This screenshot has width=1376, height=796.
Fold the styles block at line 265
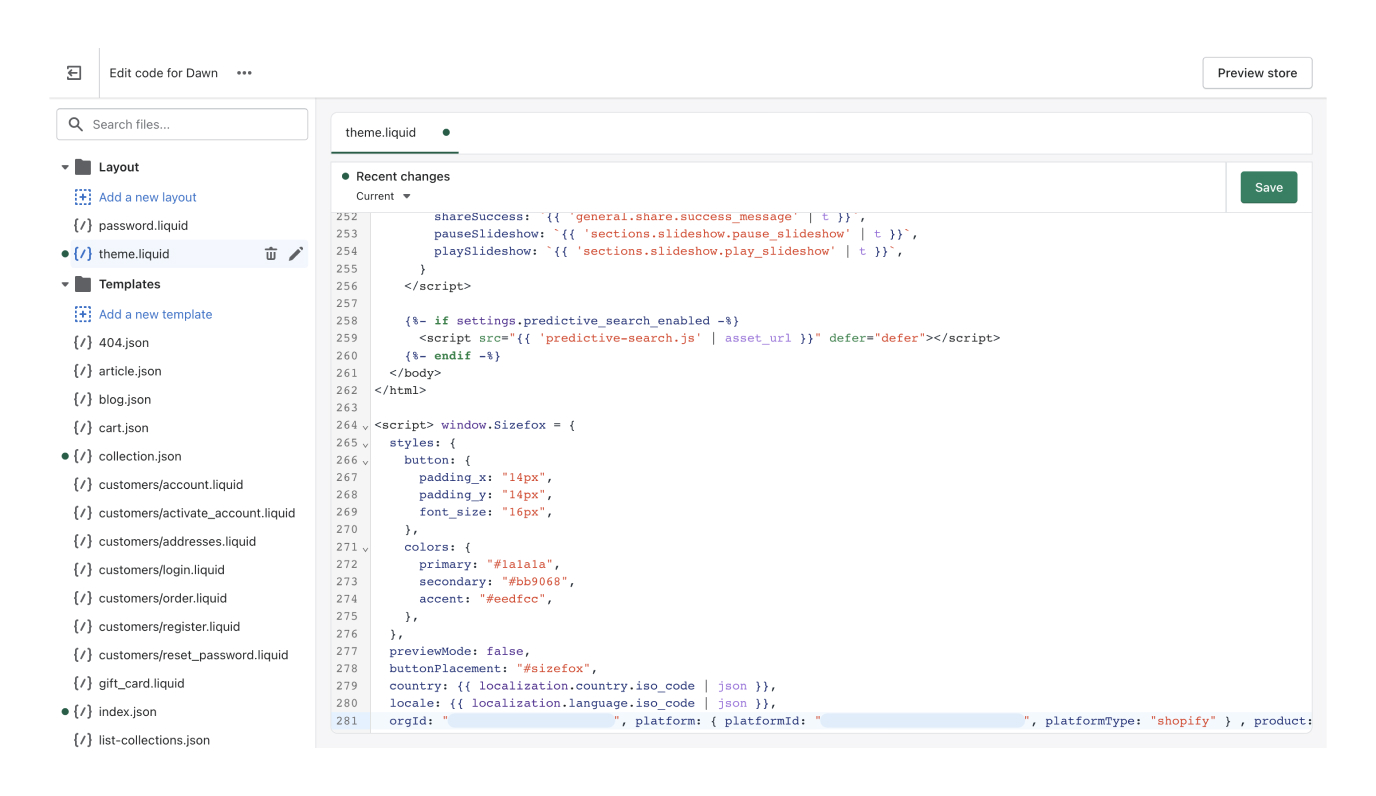coord(365,444)
